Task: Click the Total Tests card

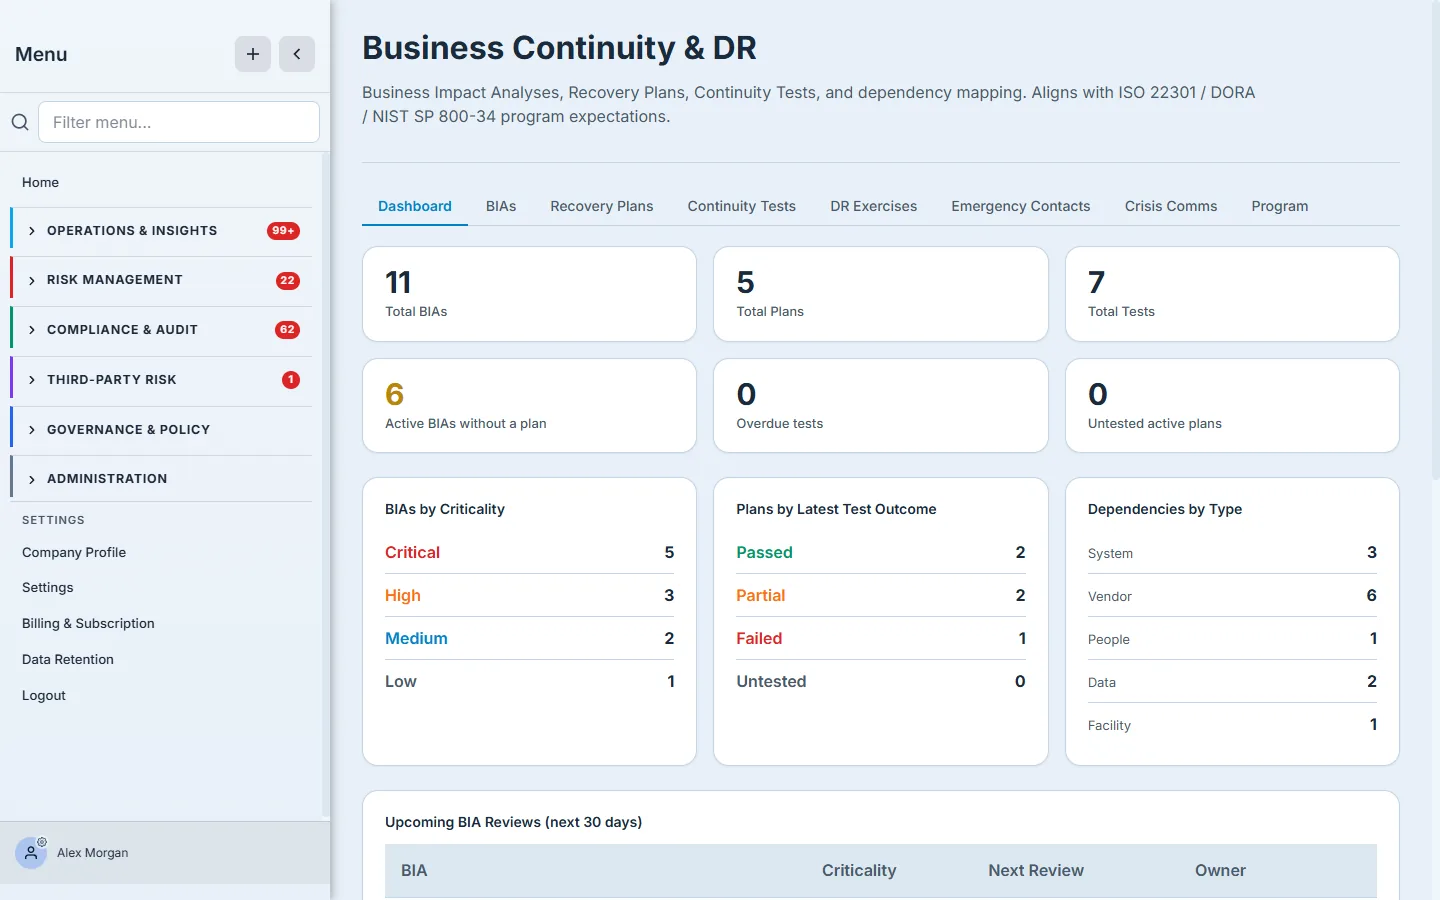Action: (1232, 294)
